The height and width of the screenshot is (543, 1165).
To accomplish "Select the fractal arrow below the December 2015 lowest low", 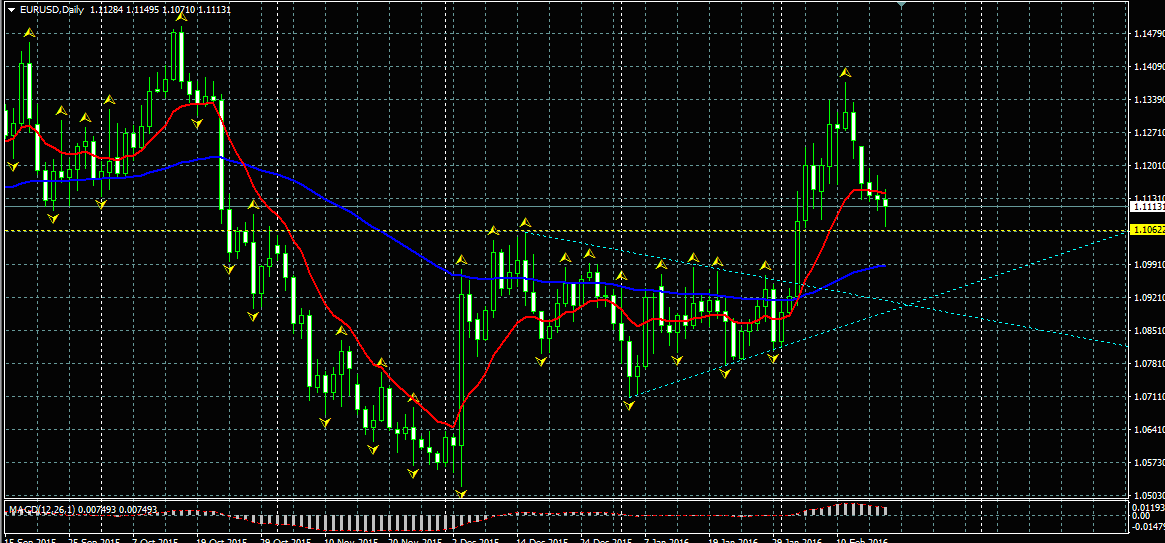I will click(x=461, y=493).
